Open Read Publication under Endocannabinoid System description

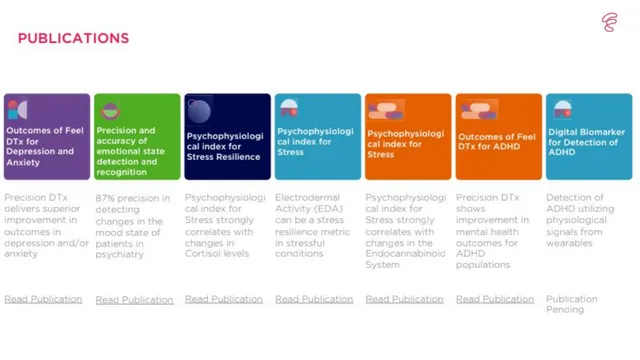click(x=404, y=299)
